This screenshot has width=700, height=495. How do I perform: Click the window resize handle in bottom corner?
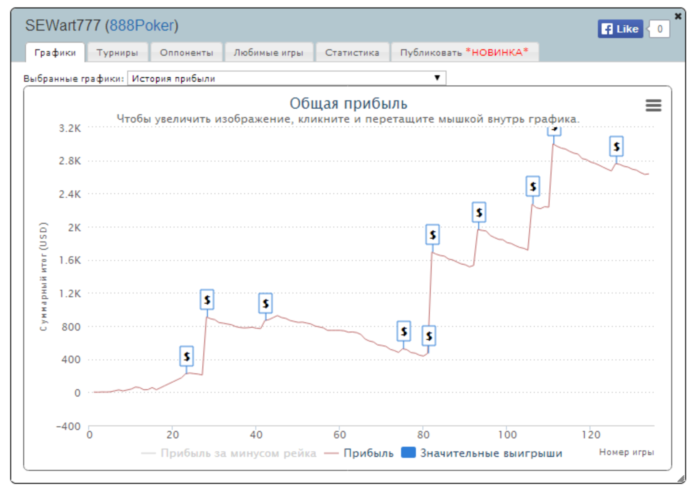tap(681, 478)
